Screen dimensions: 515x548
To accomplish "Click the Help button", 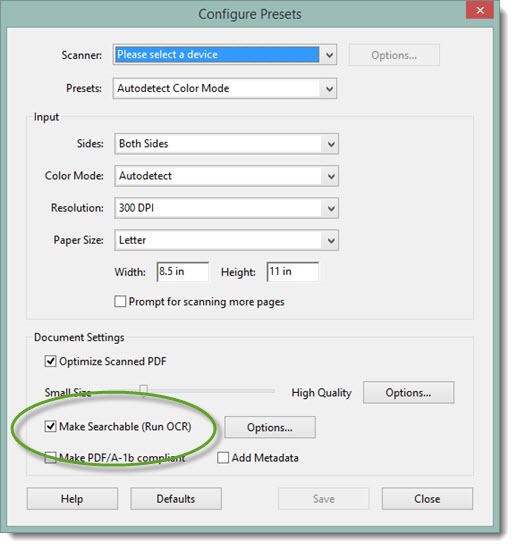I will tap(72, 499).
